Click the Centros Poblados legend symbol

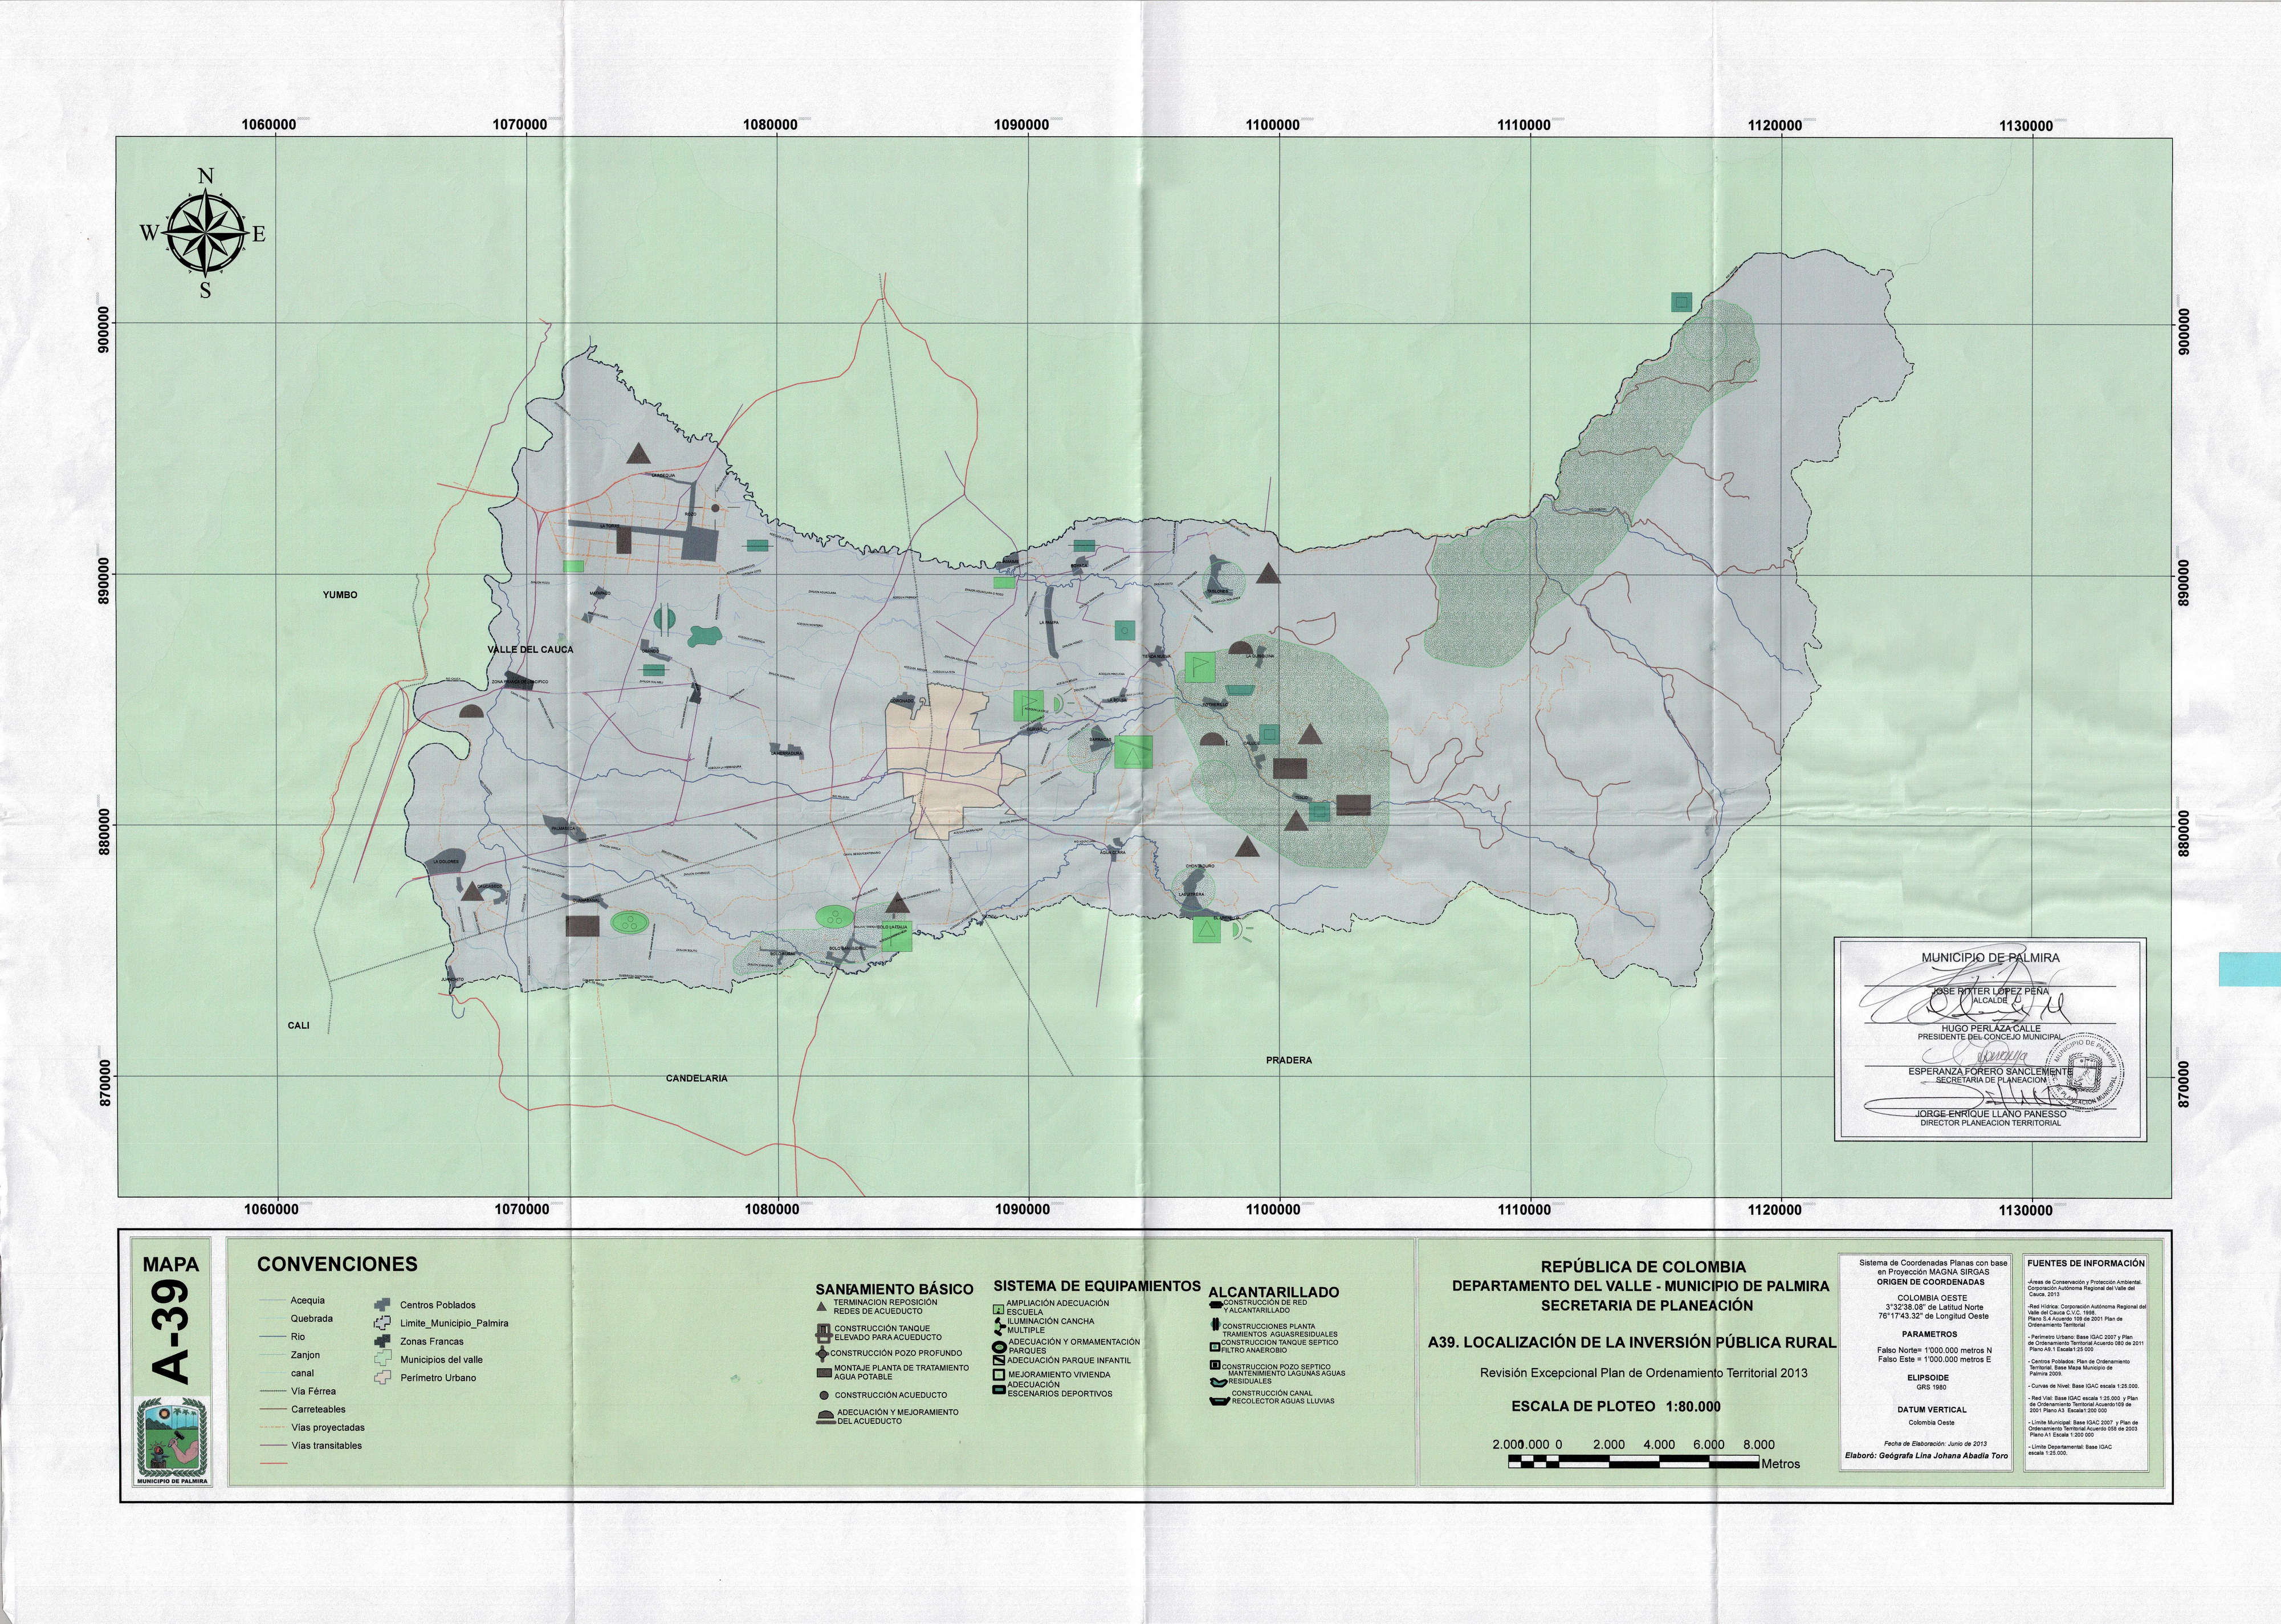click(382, 1305)
